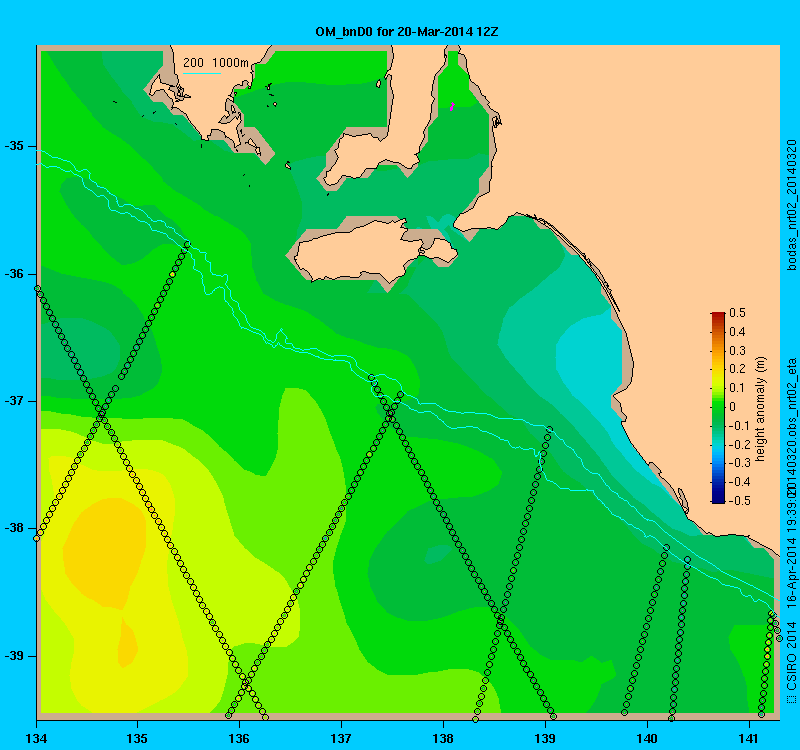Click the '0.4' color bar label
This screenshot has width=800, height=750.
(x=737, y=332)
